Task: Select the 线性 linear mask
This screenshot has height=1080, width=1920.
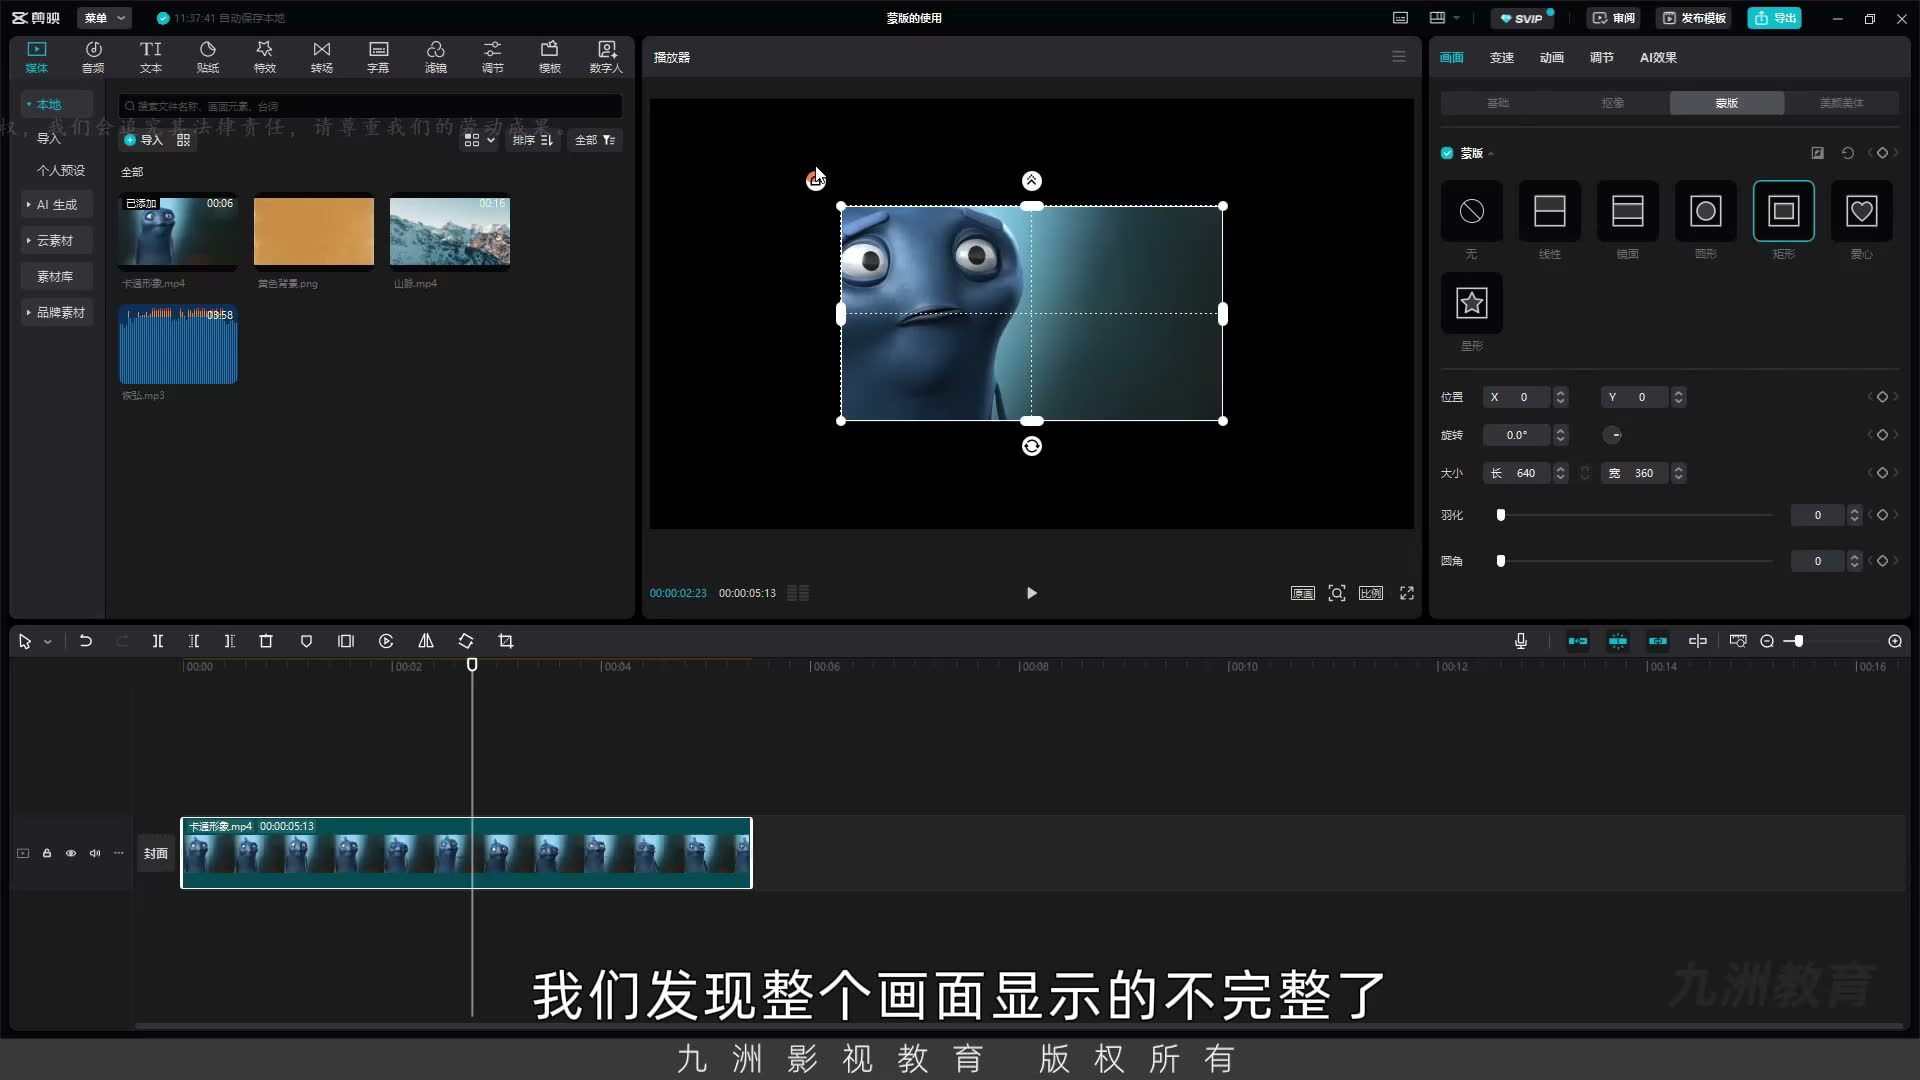Action: tap(1549, 211)
